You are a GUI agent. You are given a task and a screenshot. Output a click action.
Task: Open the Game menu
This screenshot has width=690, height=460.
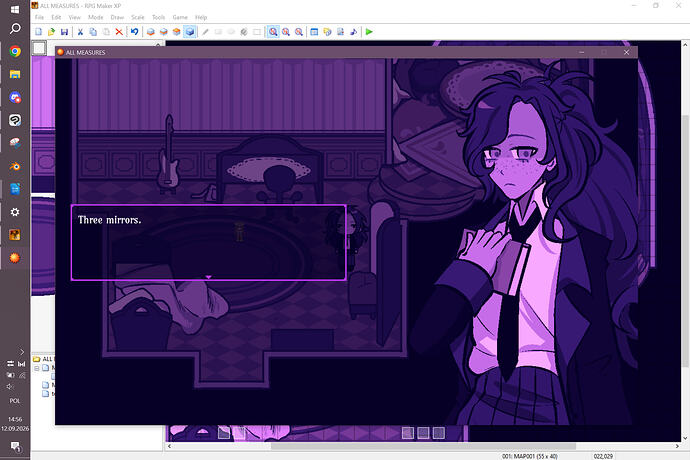coord(180,17)
